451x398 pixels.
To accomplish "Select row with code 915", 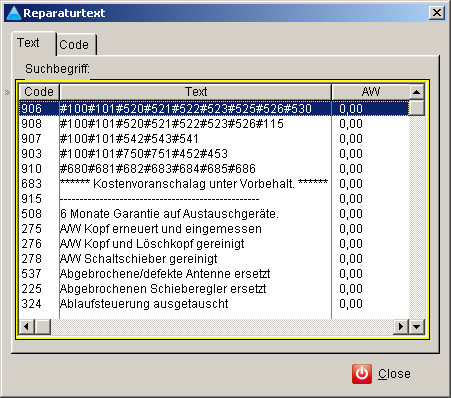I will [x=214, y=199].
